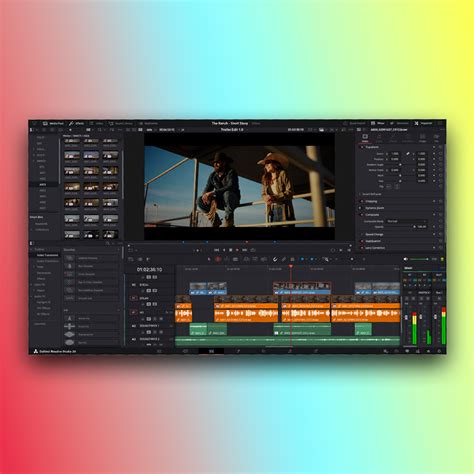Screen dimensions: 474x474
Task: Toggle the Zoom link chain icon
Action: pyautogui.click(x=407, y=154)
